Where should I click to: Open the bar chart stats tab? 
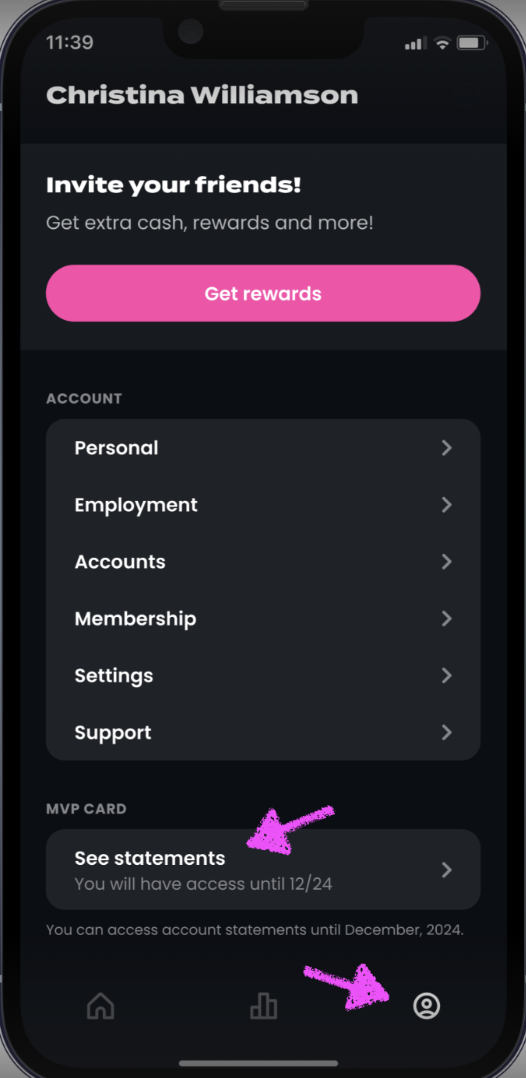[263, 1006]
